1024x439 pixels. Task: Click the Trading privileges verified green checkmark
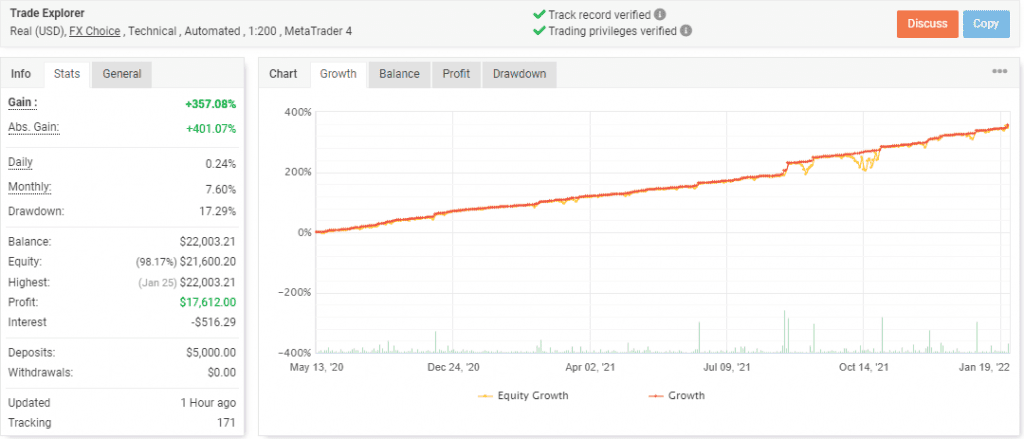point(539,30)
